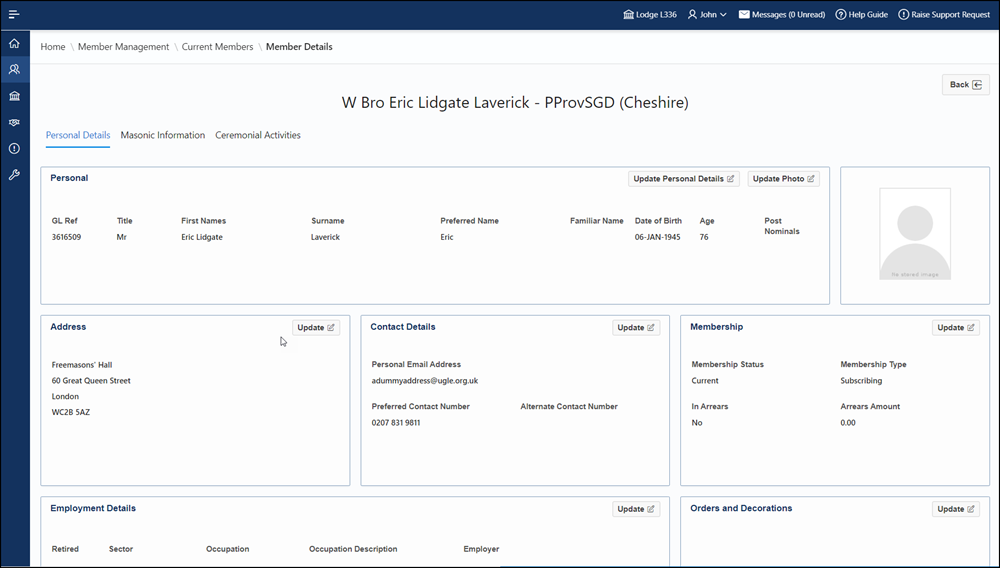The width and height of the screenshot is (1000, 568).
Task: Switch to Ceremonial Activities tab
Action: coord(257,135)
